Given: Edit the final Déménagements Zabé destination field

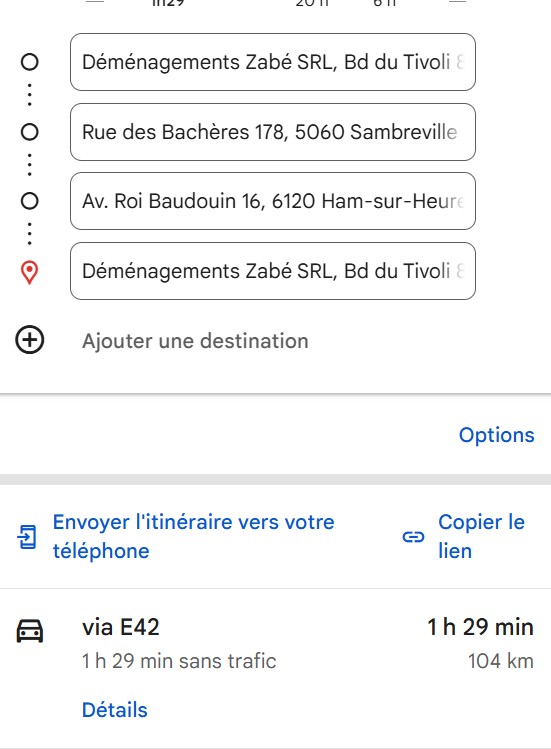Looking at the screenshot, I should (x=273, y=271).
